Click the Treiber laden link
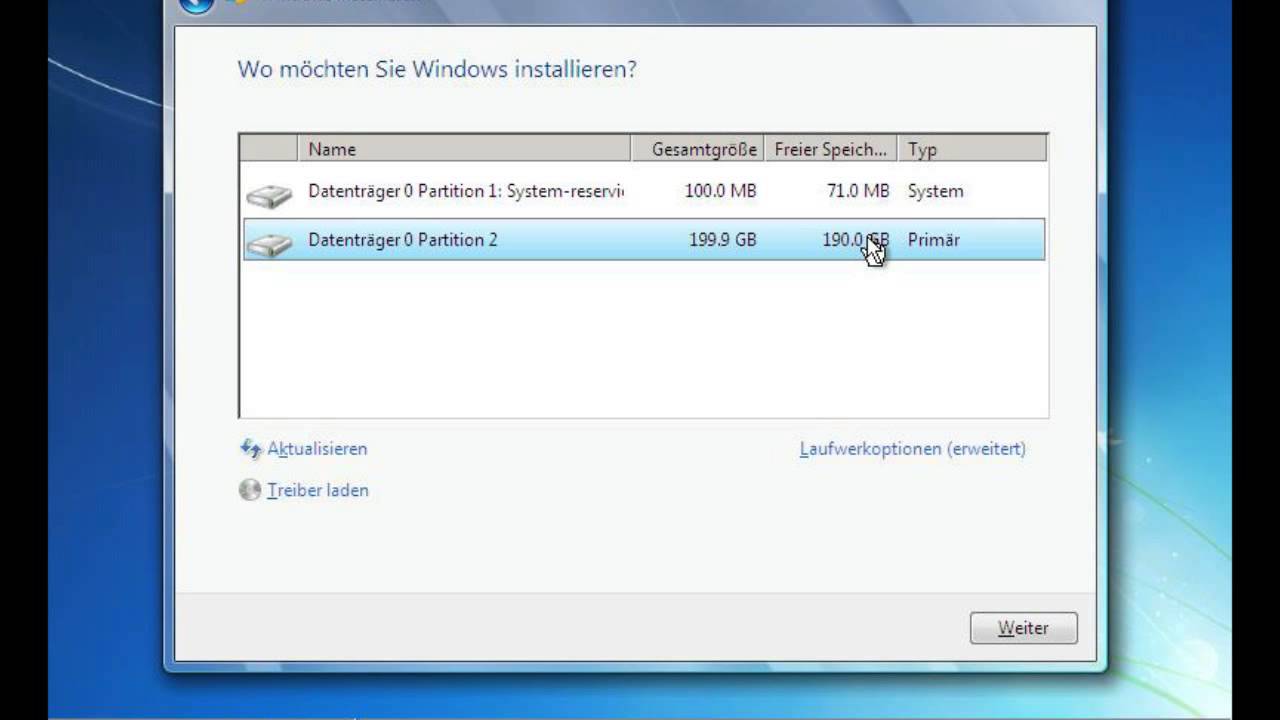The height and width of the screenshot is (720, 1280). point(317,490)
